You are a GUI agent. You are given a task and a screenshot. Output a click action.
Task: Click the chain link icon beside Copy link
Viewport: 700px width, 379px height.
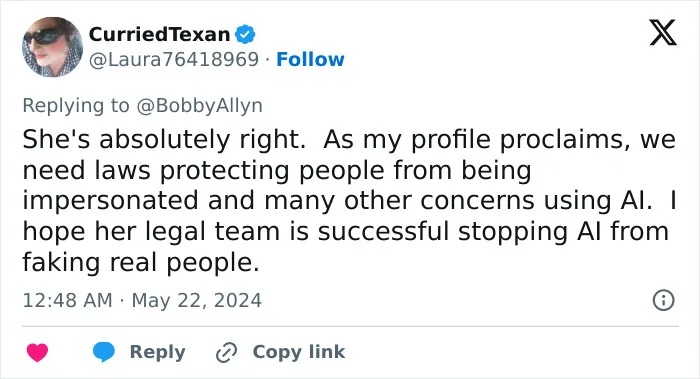226,352
